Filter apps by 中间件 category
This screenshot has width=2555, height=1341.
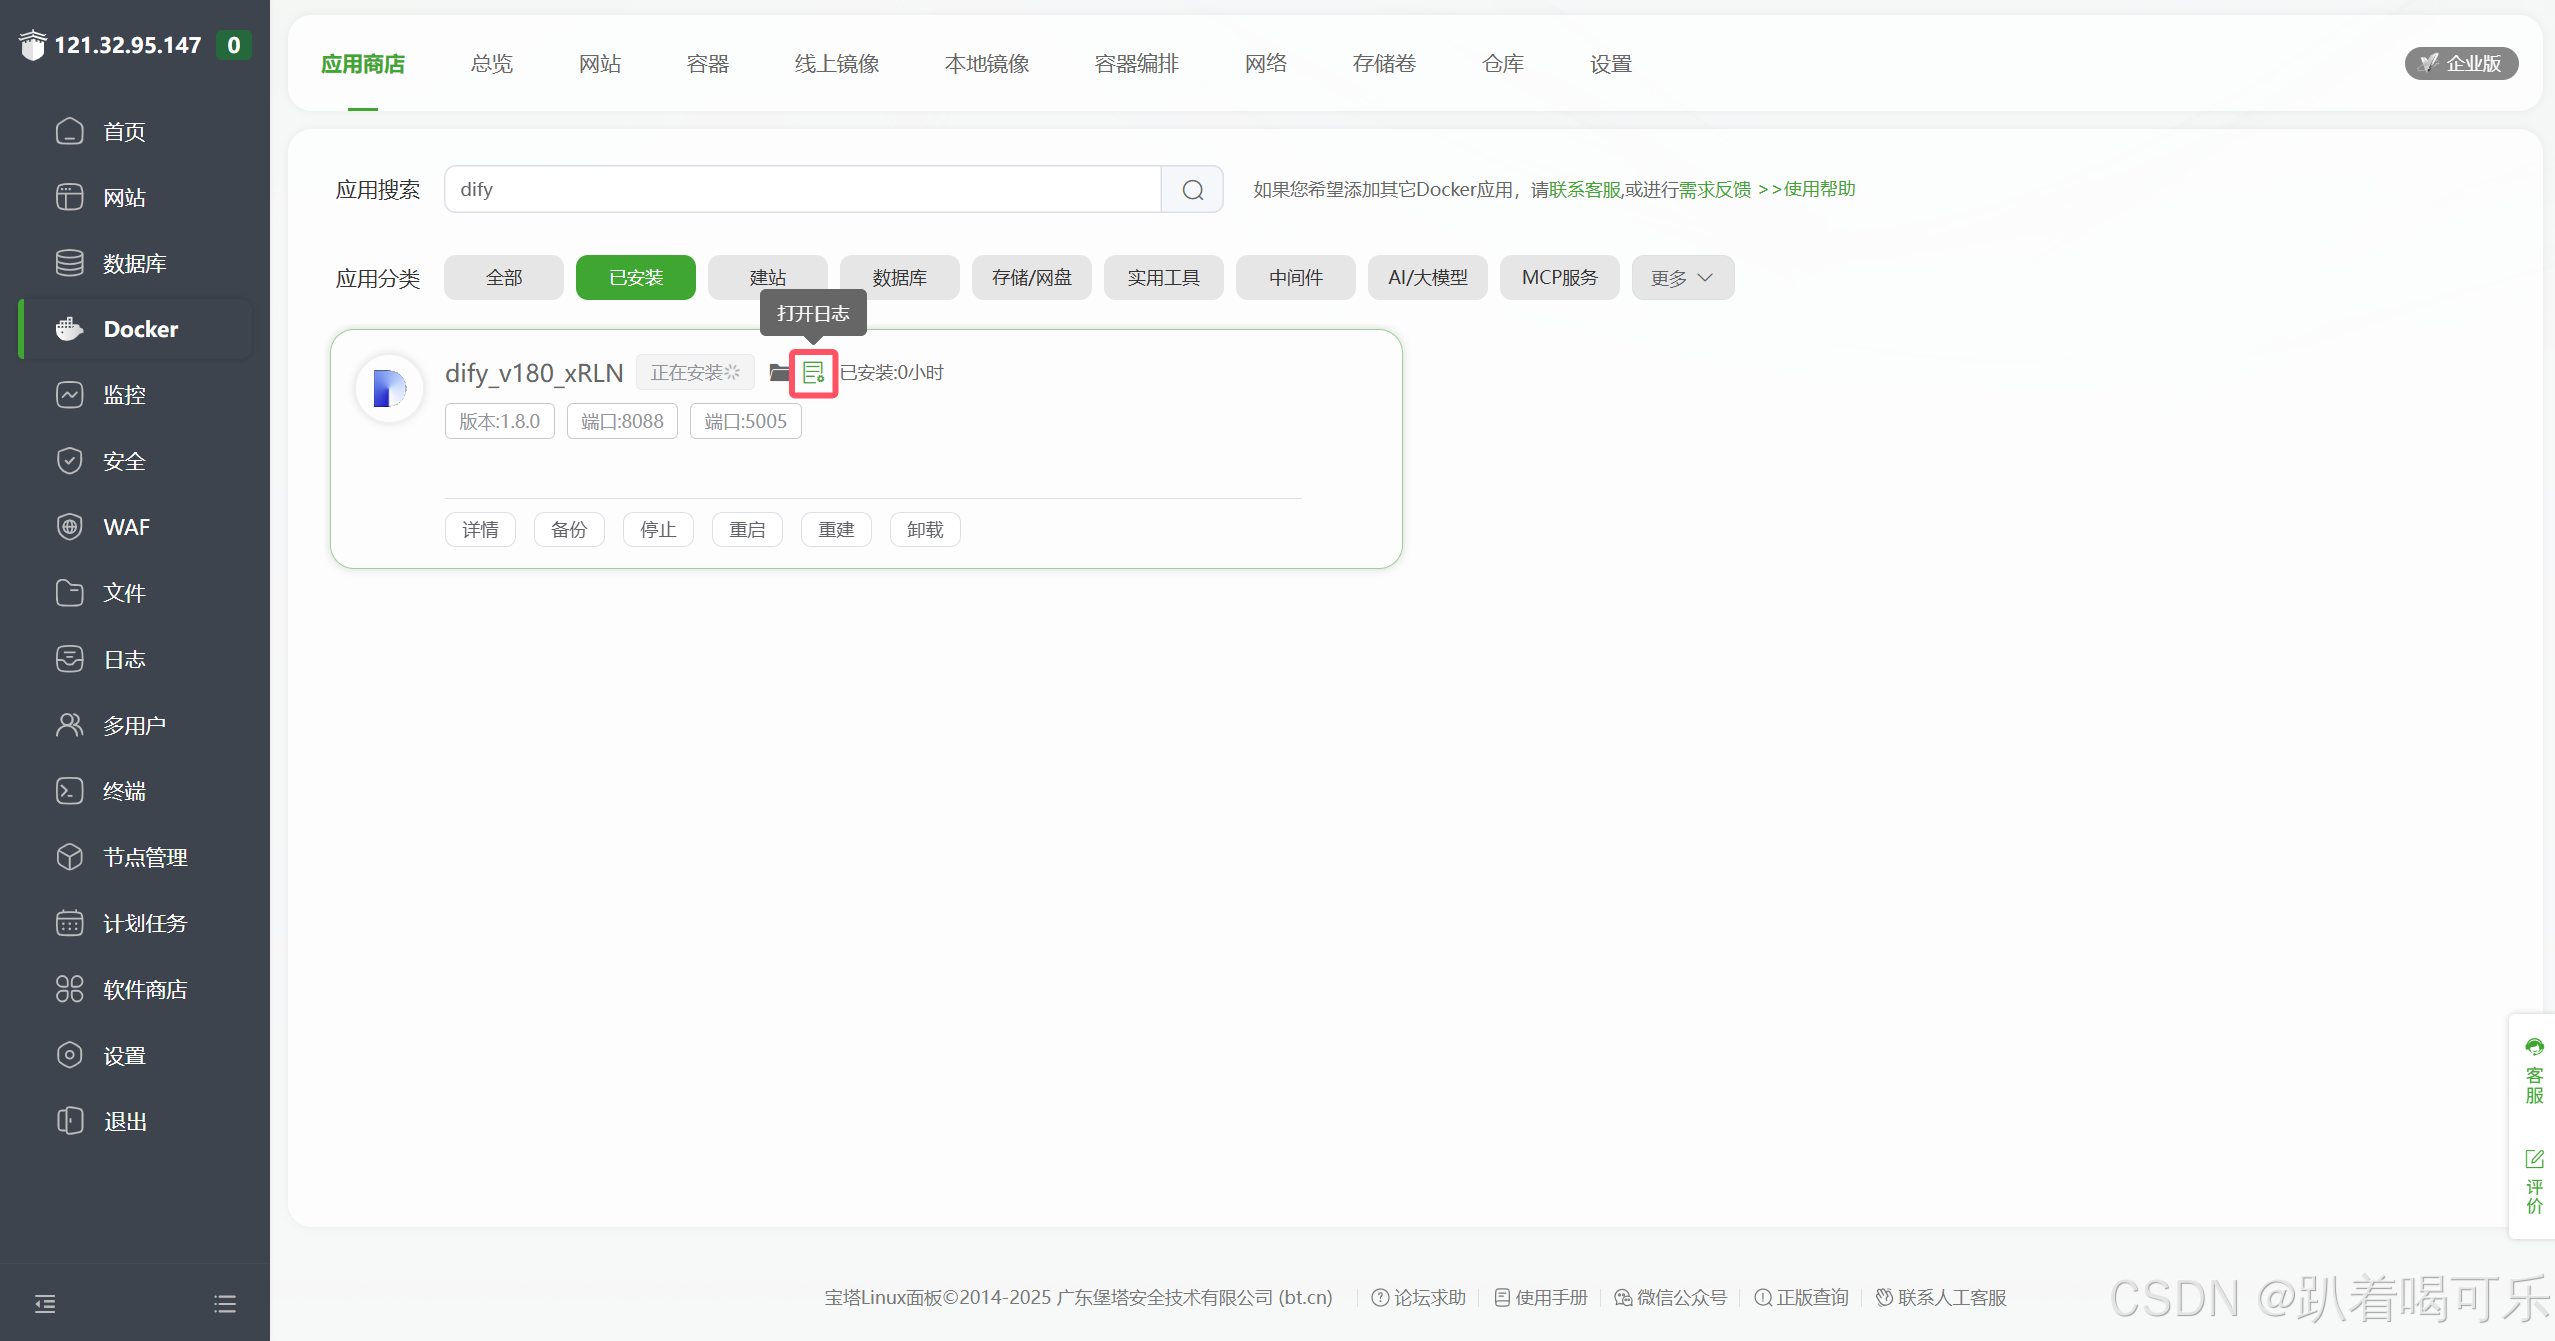click(1296, 277)
